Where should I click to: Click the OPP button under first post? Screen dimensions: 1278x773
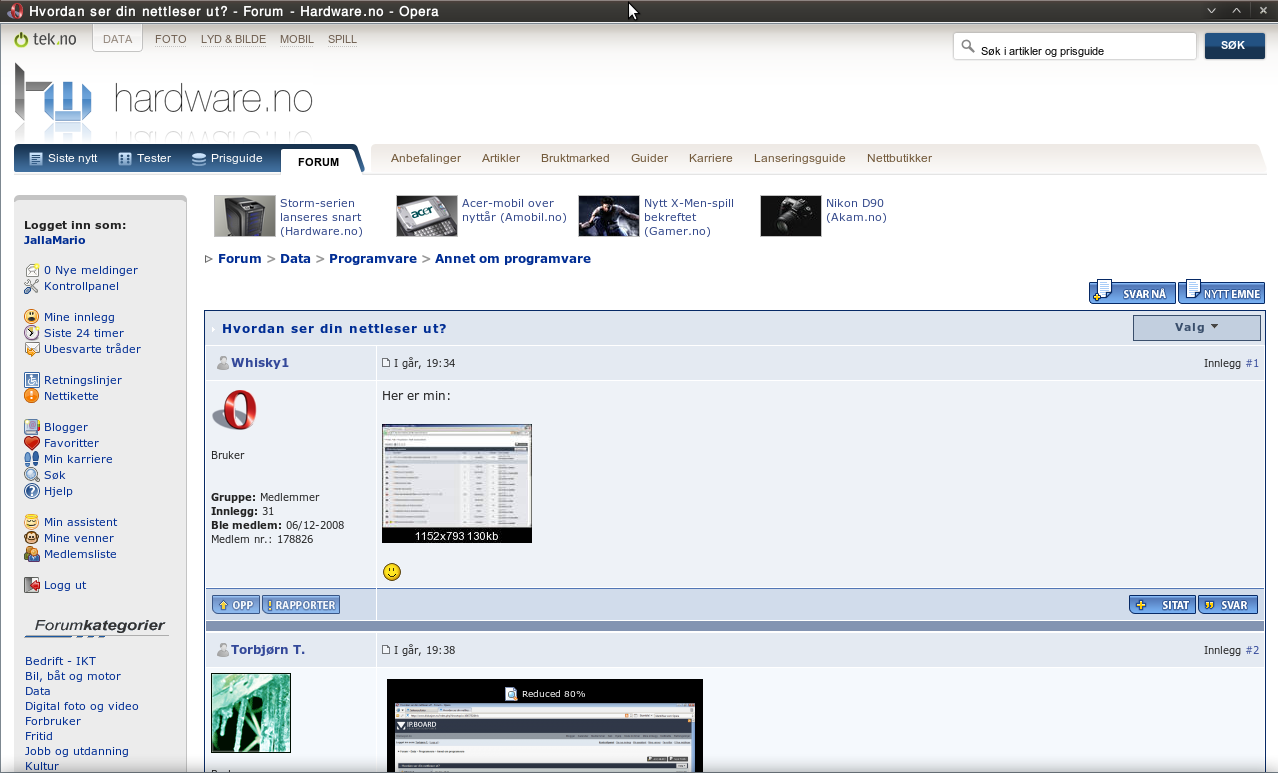235,605
